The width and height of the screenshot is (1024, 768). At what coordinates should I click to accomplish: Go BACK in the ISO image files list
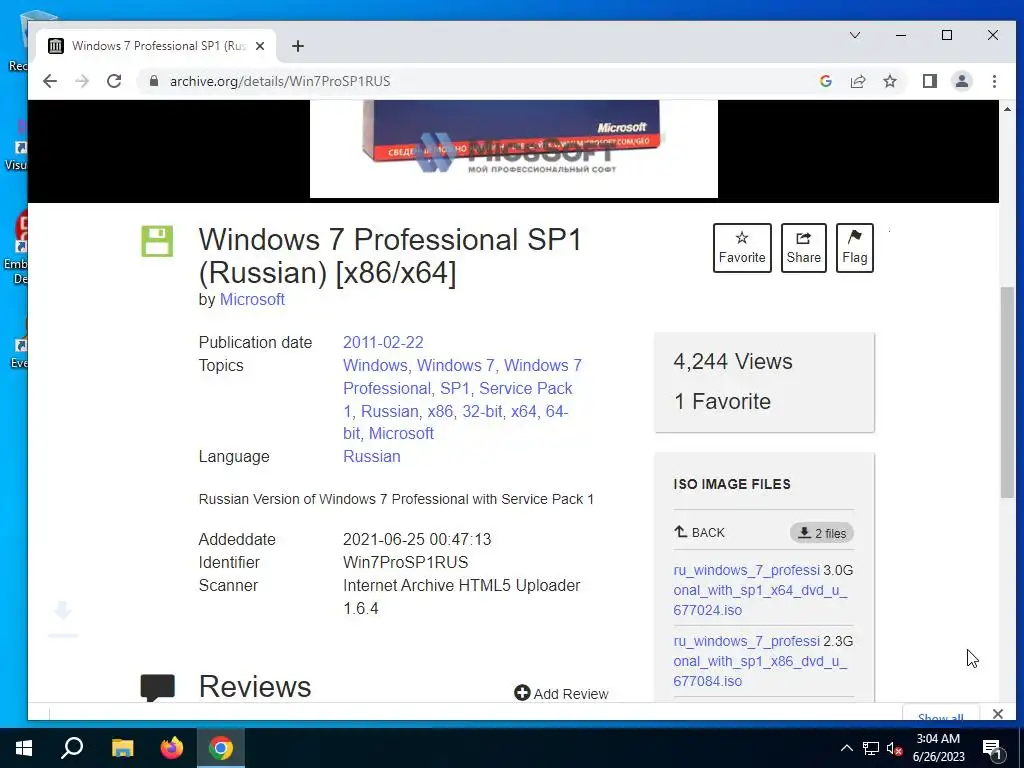[699, 532]
